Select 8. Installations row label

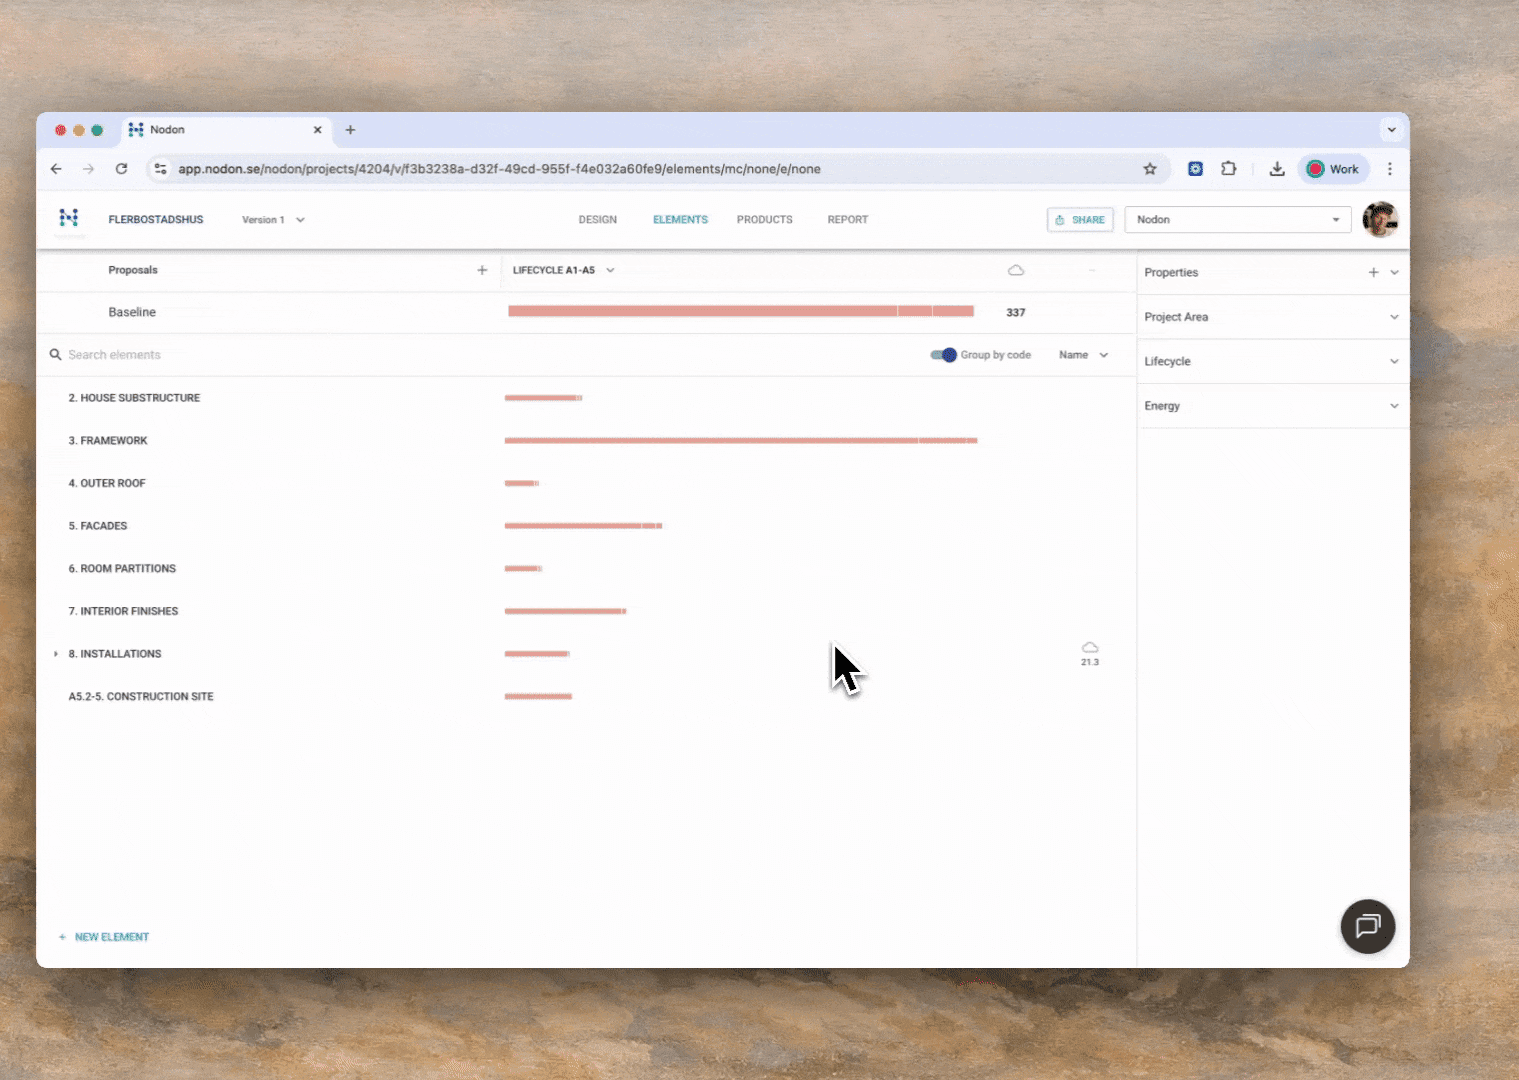point(115,654)
